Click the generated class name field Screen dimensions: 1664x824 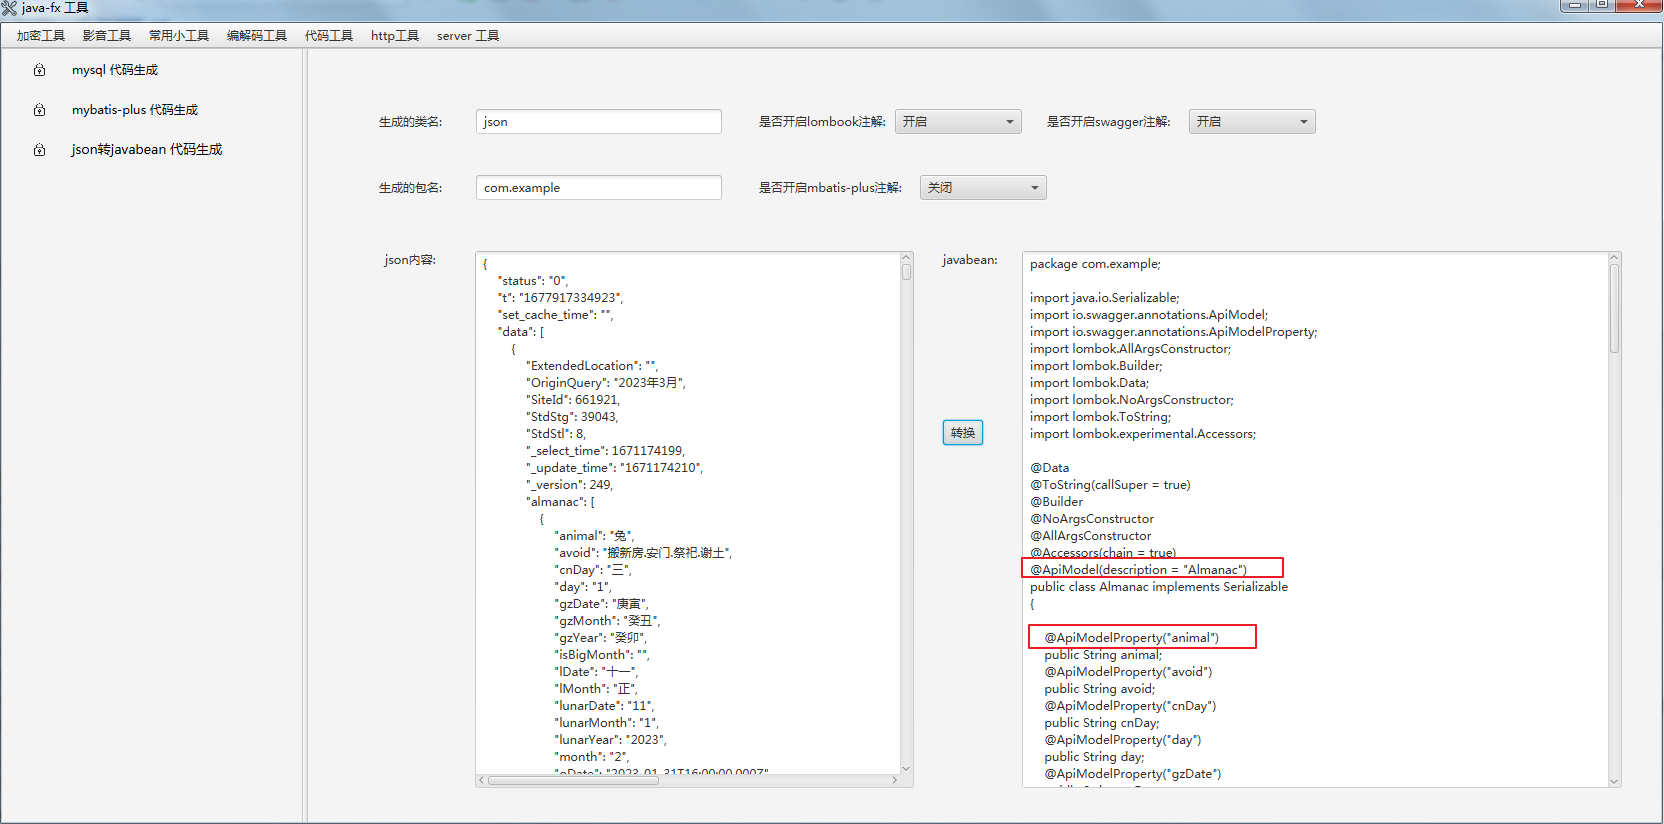598,122
